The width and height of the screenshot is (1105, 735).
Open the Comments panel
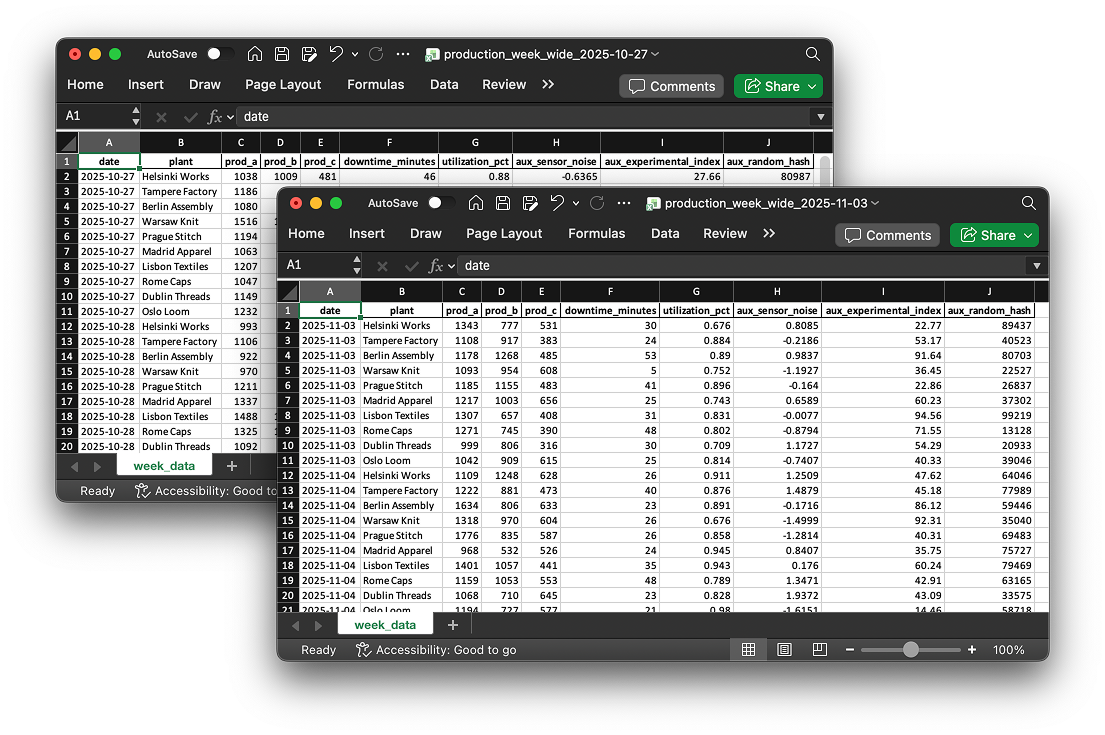886,234
